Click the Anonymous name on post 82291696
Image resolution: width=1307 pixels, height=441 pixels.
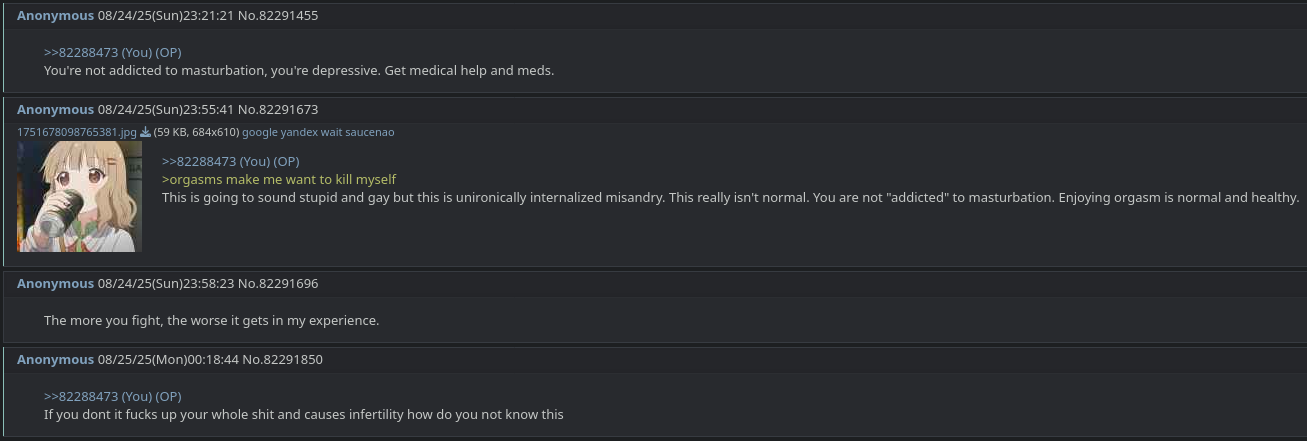point(55,283)
